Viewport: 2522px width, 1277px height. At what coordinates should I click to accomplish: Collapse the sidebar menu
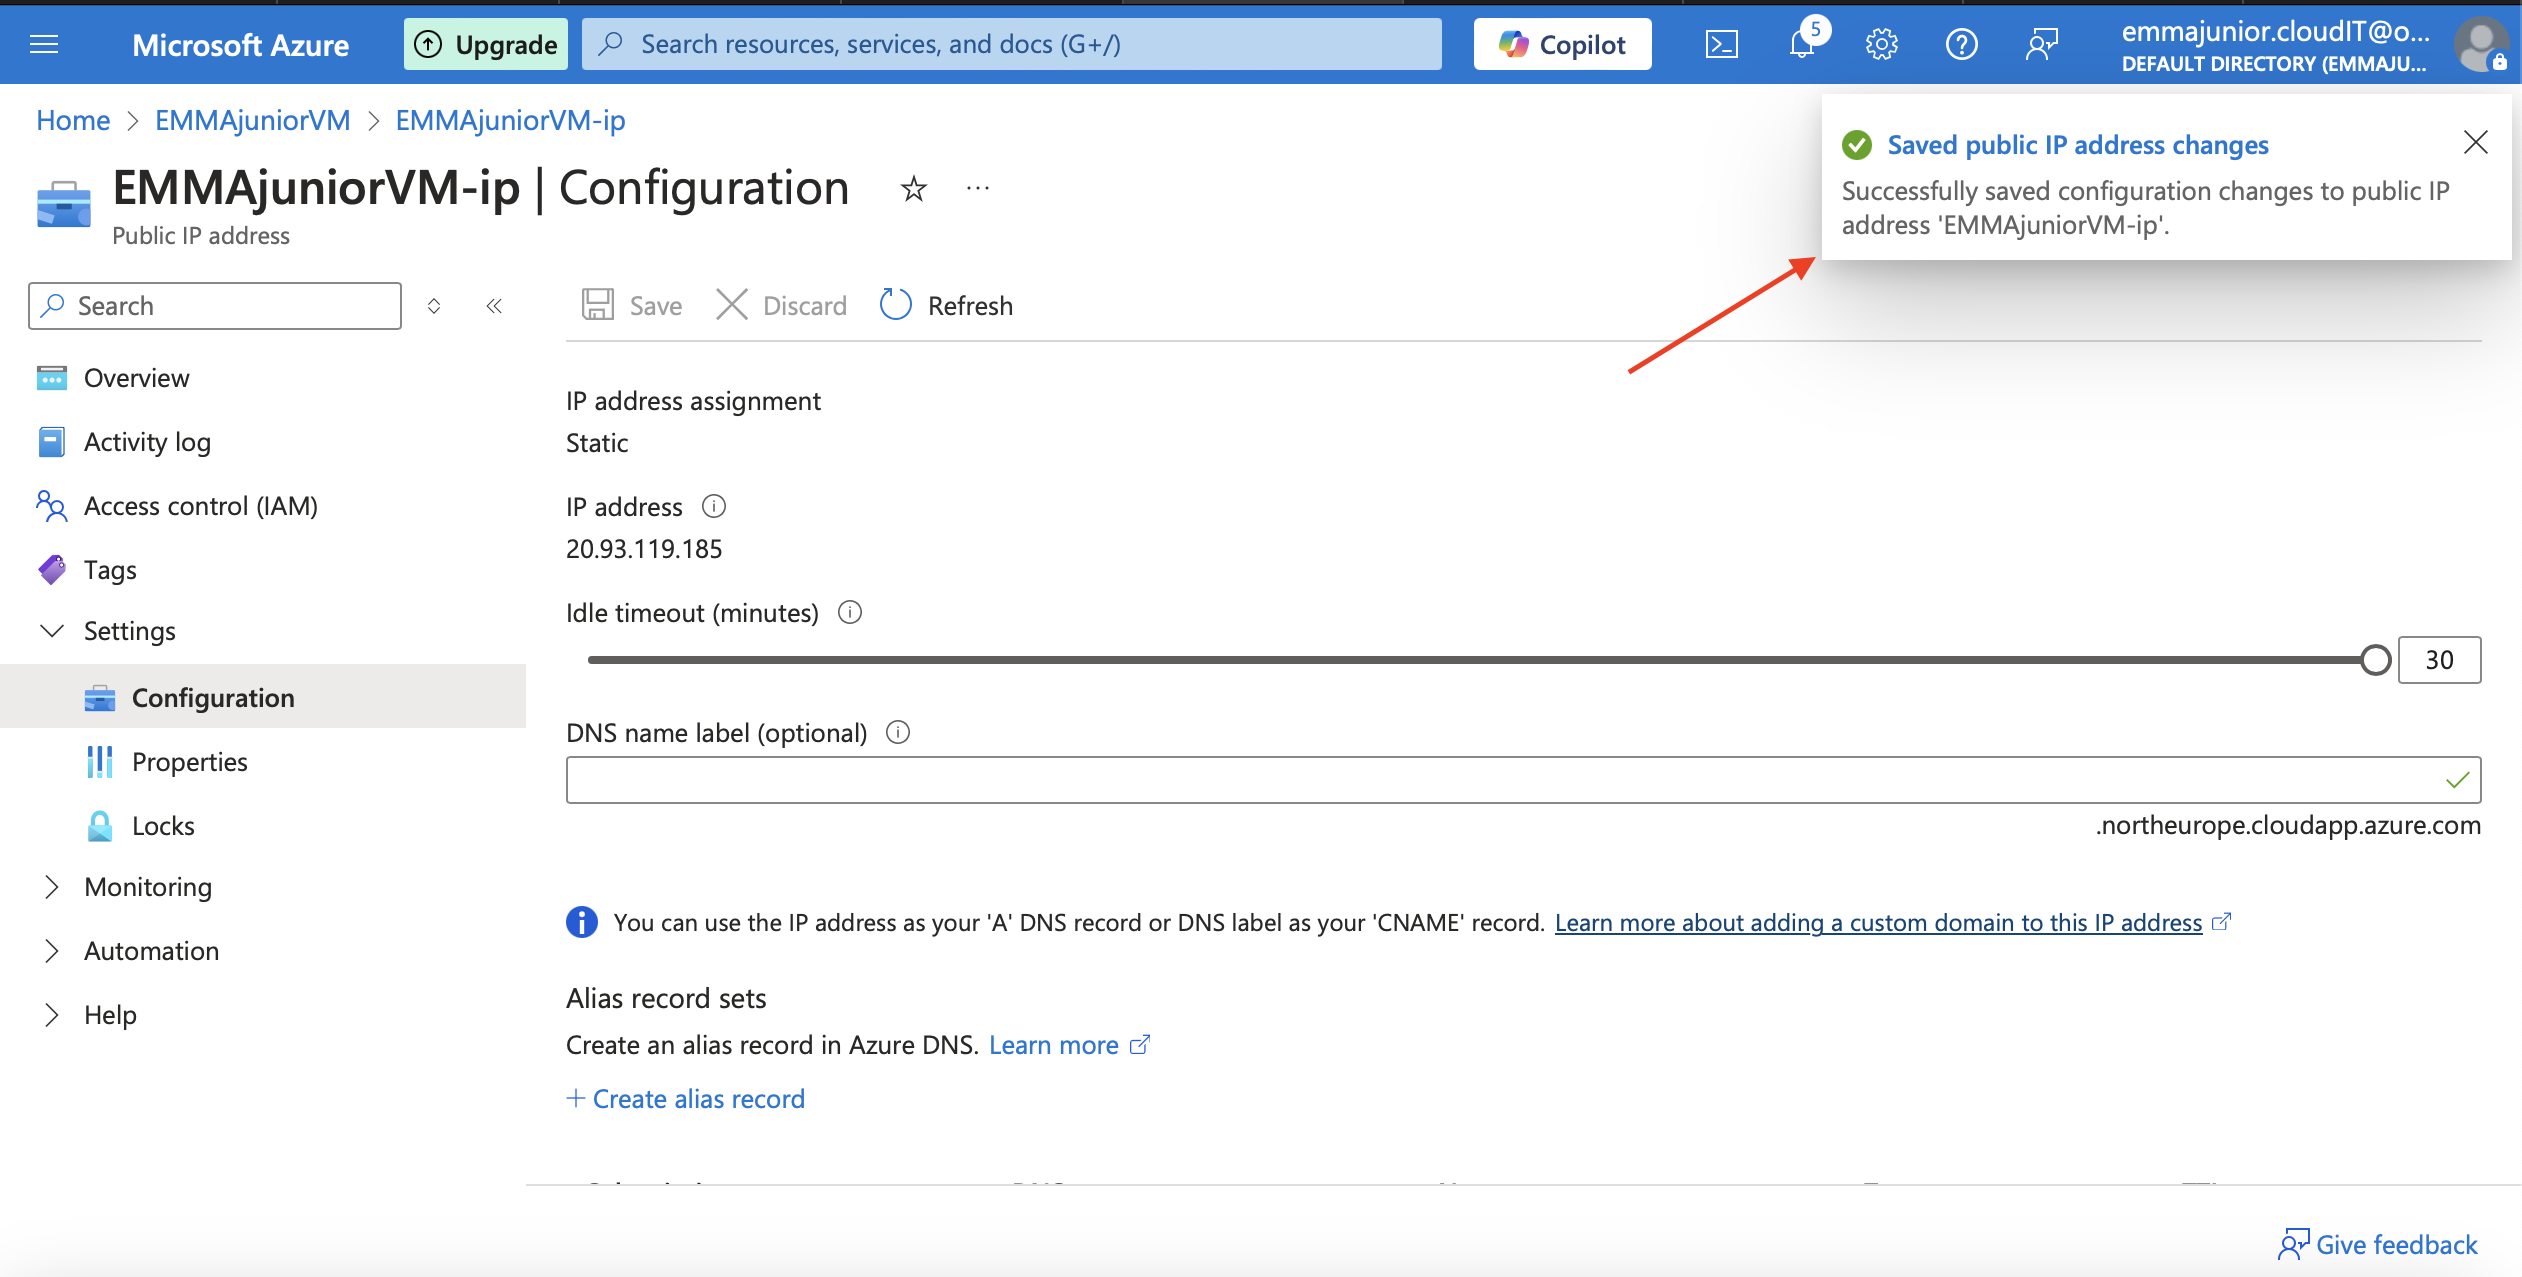tap(494, 306)
